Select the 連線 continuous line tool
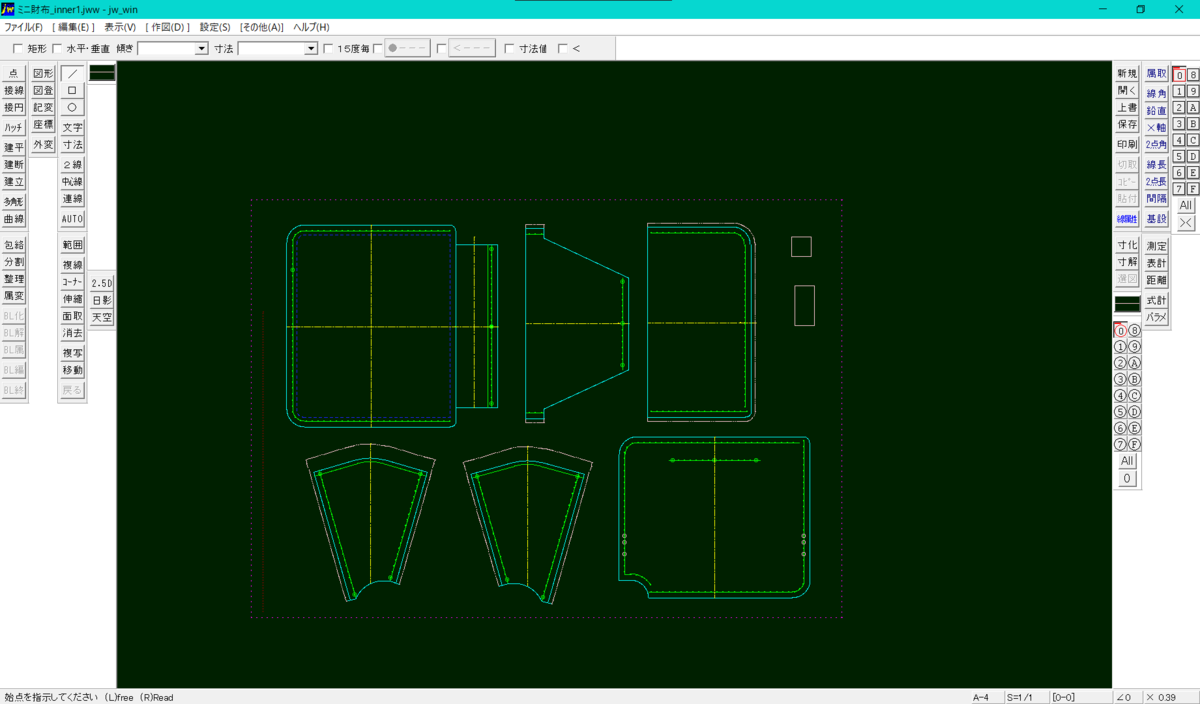1200x704 pixels. click(x=72, y=199)
